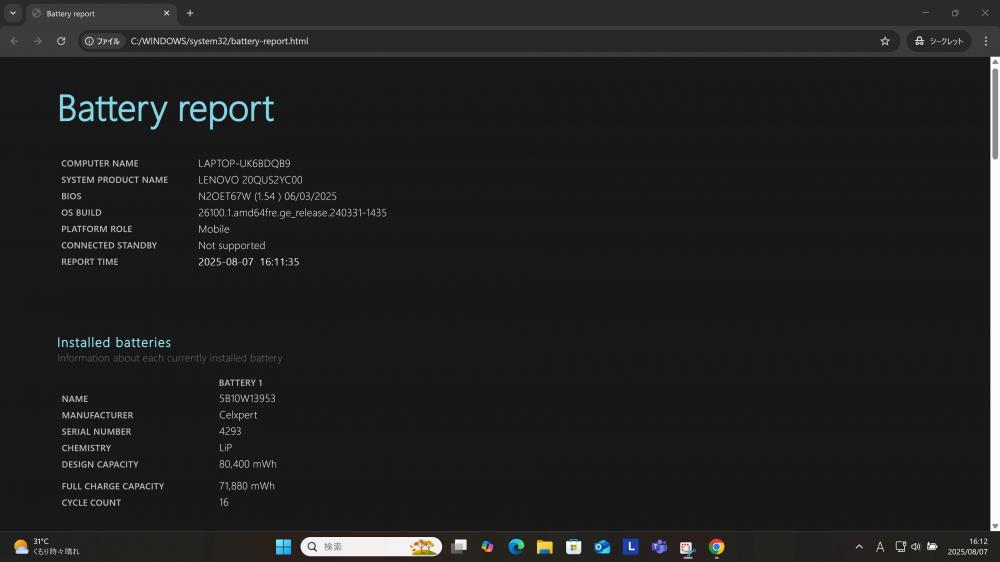Select the Battery report tab
The height and width of the screenshot is (562, 1000).
[x=102, y=13]
